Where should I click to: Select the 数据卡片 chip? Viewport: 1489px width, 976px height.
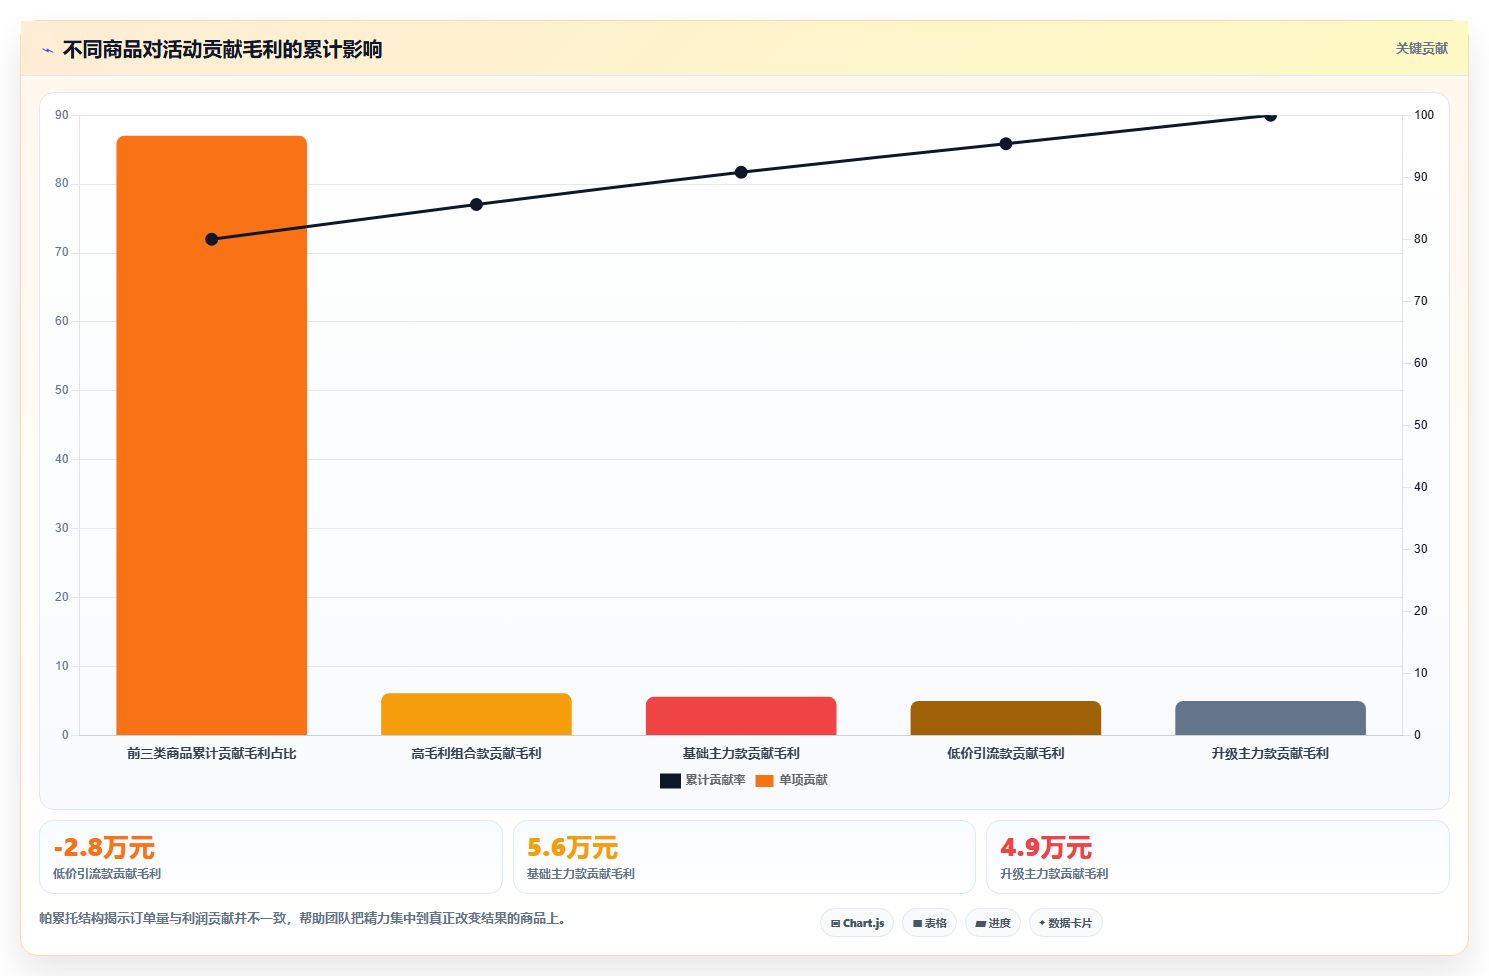(x=1065, y=923)
